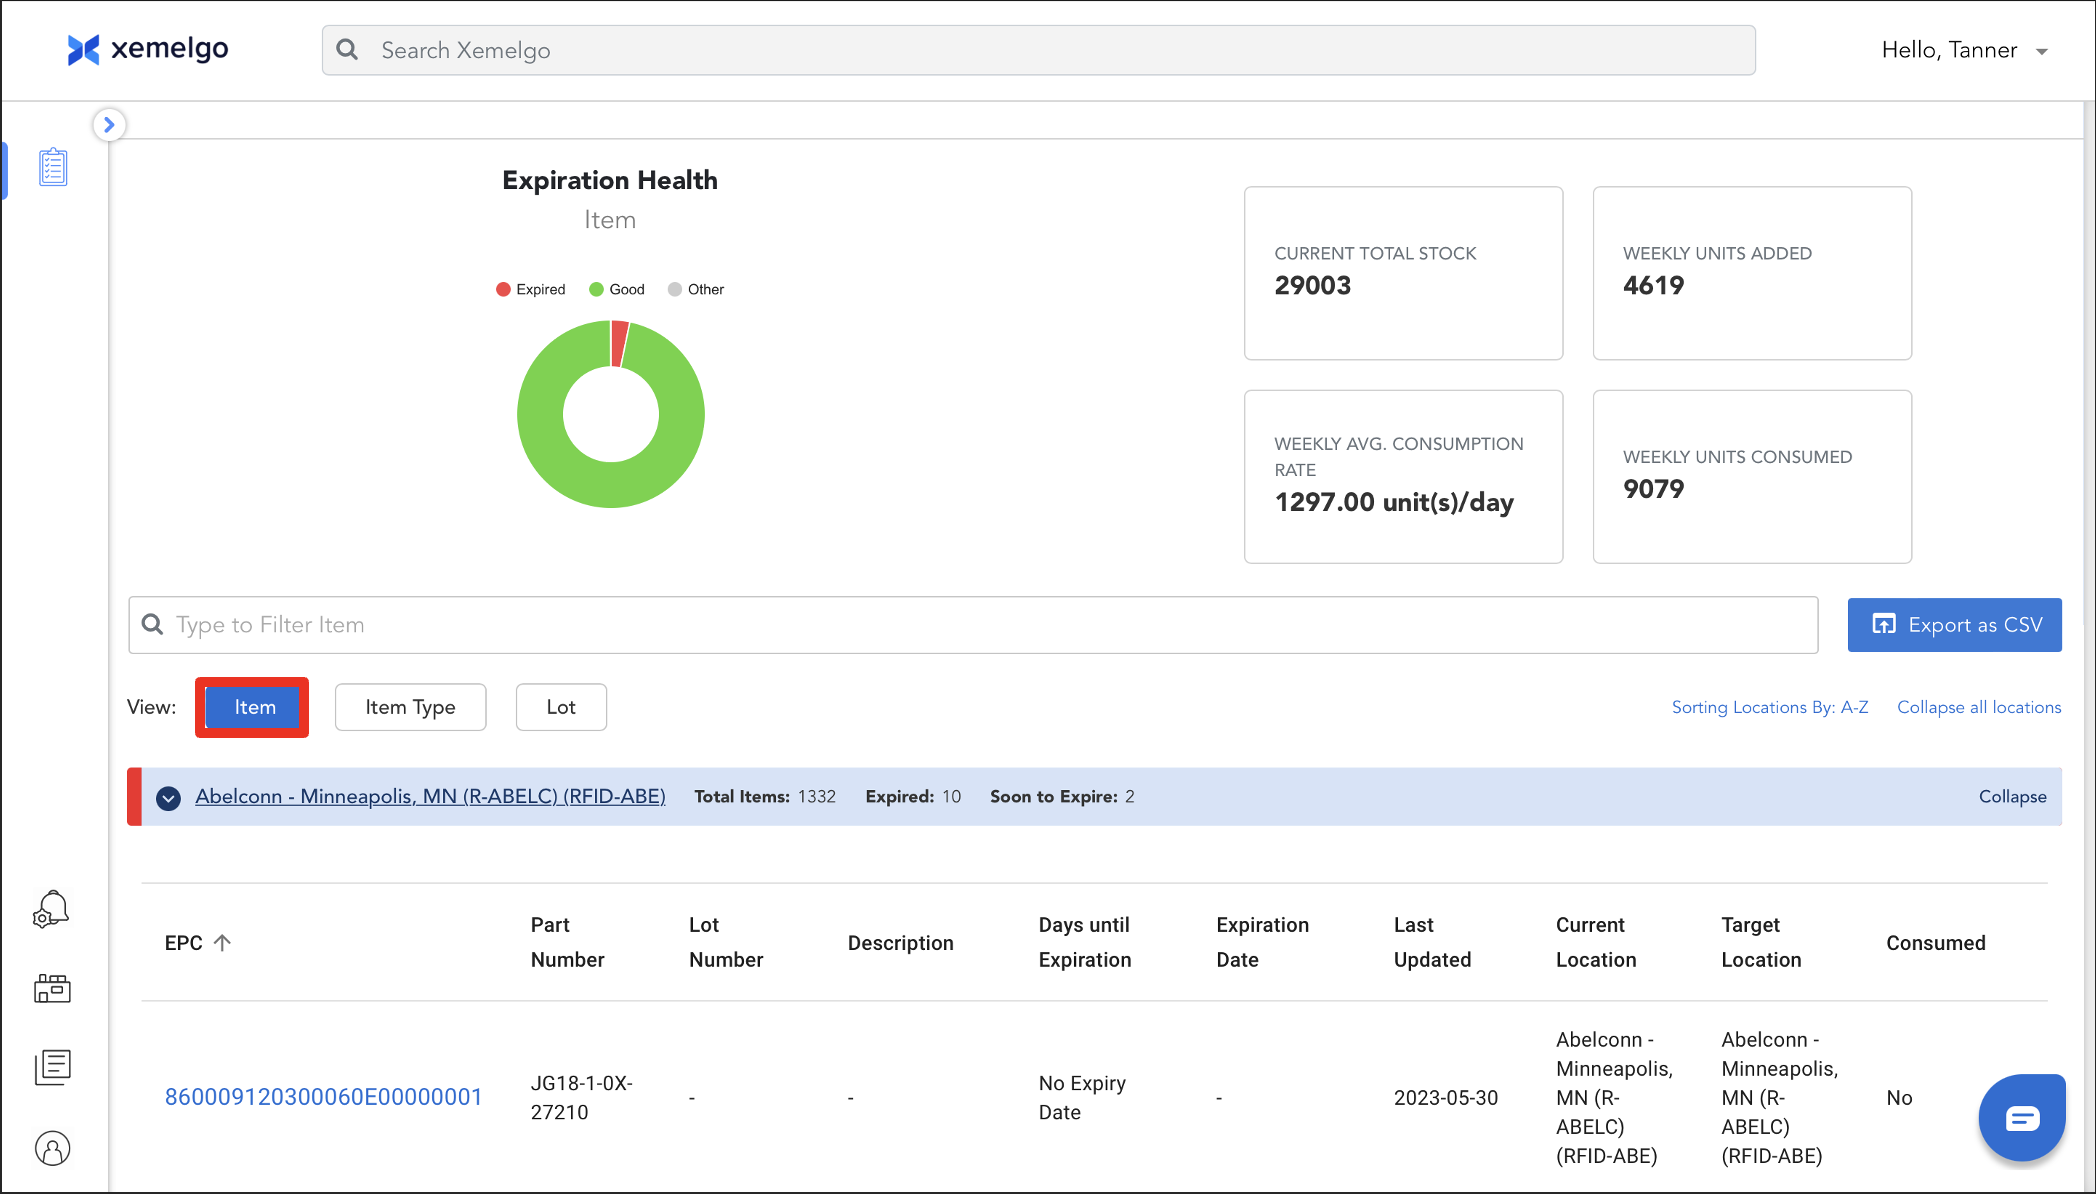This screenshot has width=2096, height=1194.
Task: Open the user profile sidebar icon
Action: click(x=53, y=1148)
